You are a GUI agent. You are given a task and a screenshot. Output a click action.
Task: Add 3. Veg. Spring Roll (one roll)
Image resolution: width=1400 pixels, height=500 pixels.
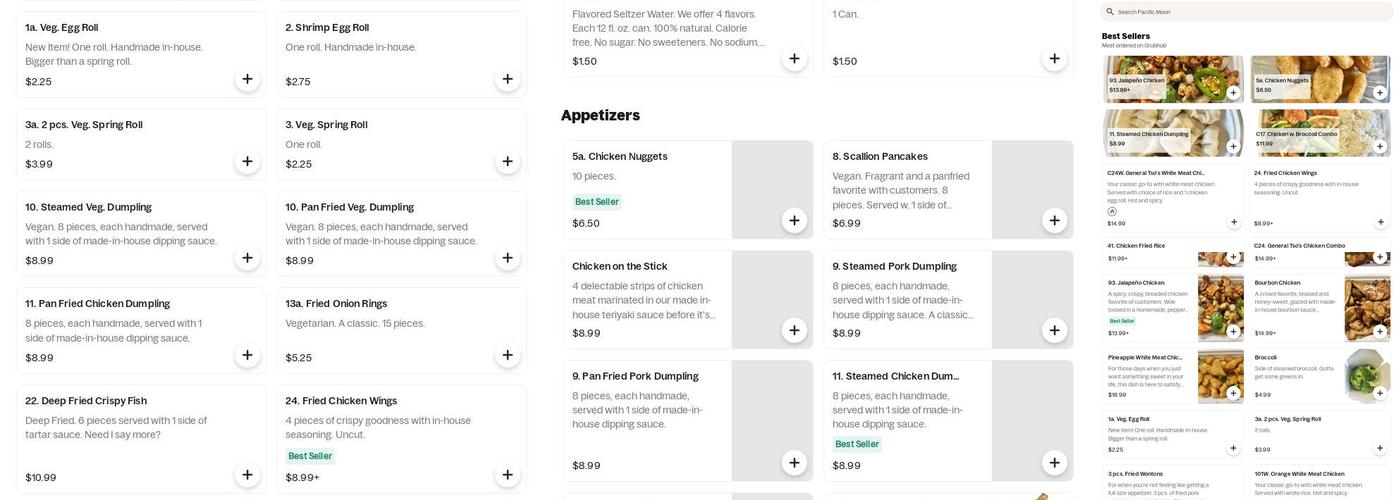[507, 162]
